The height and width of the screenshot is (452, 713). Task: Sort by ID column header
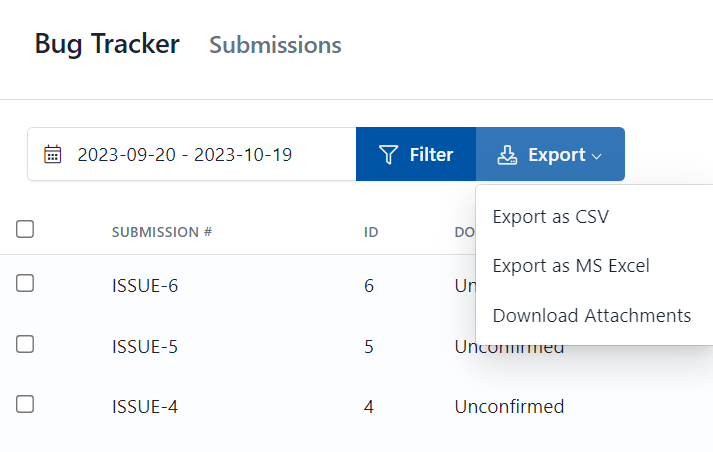[370, 232]
